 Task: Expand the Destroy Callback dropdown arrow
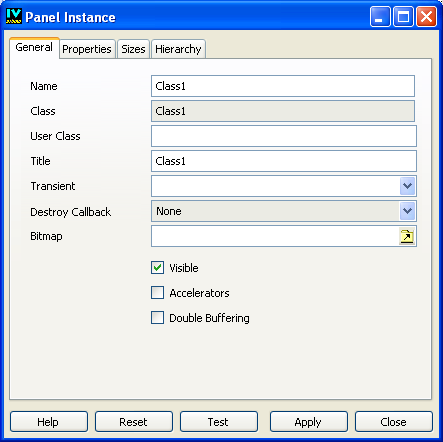[407, 211]
